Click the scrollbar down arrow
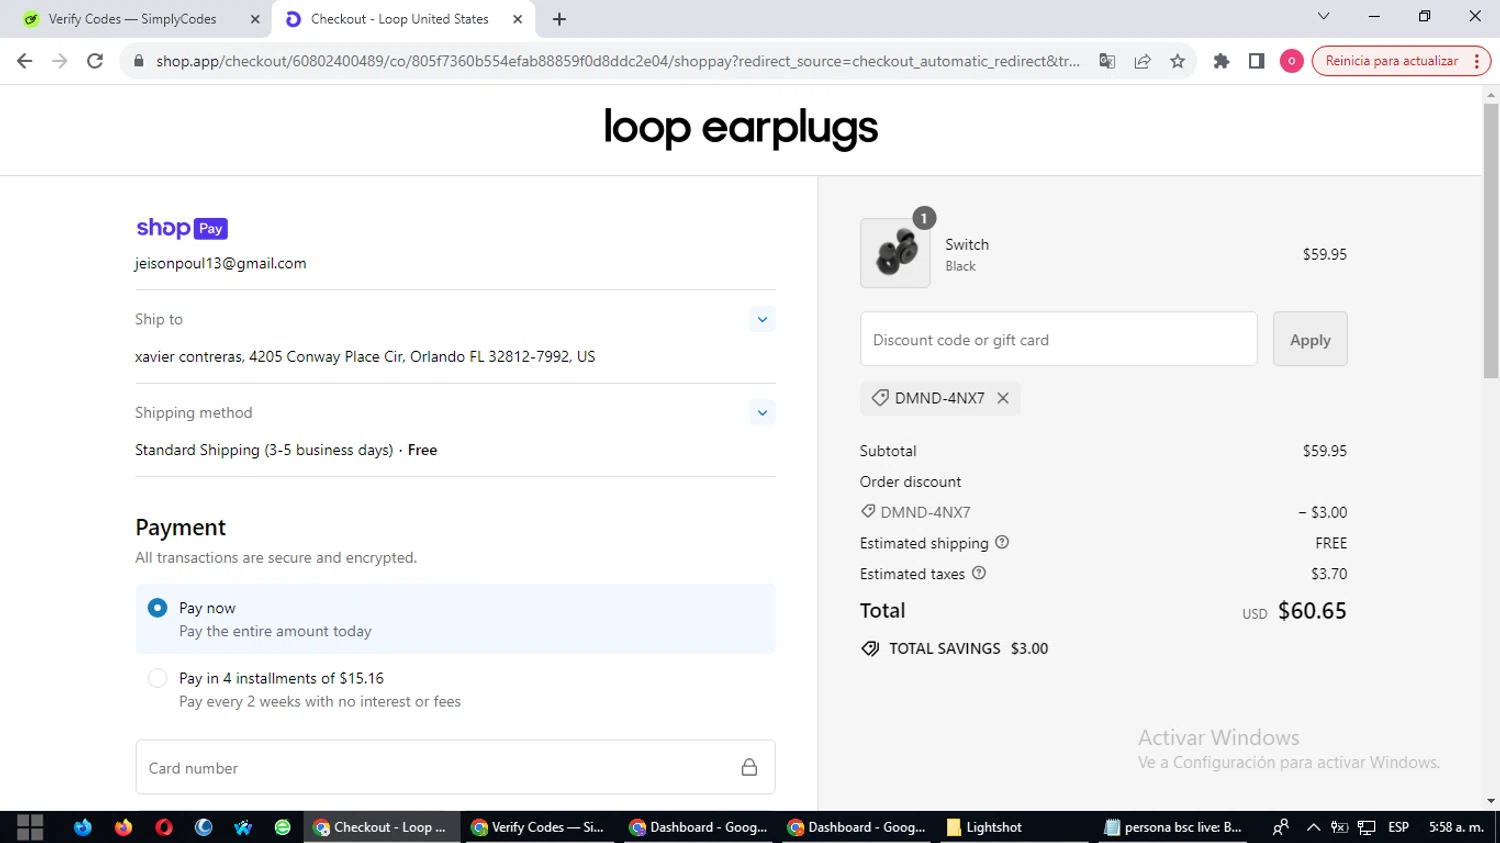The width and height of the screenshot is (1500, 843). 1491,801
